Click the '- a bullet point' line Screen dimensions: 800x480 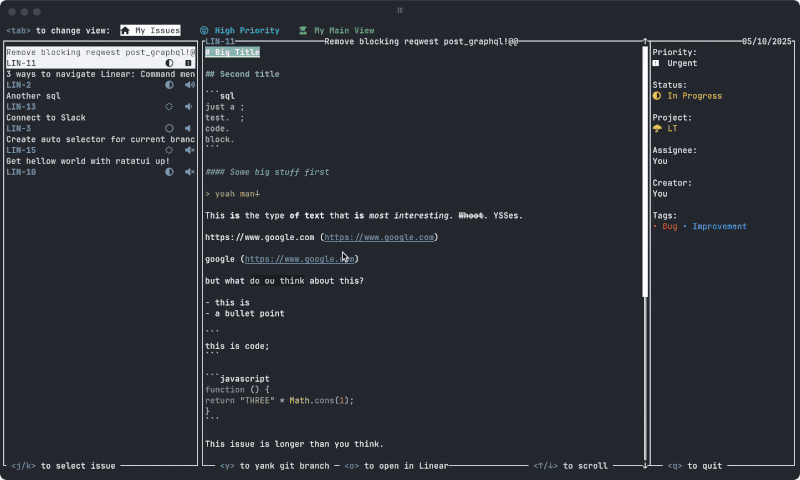click(245, 314)
